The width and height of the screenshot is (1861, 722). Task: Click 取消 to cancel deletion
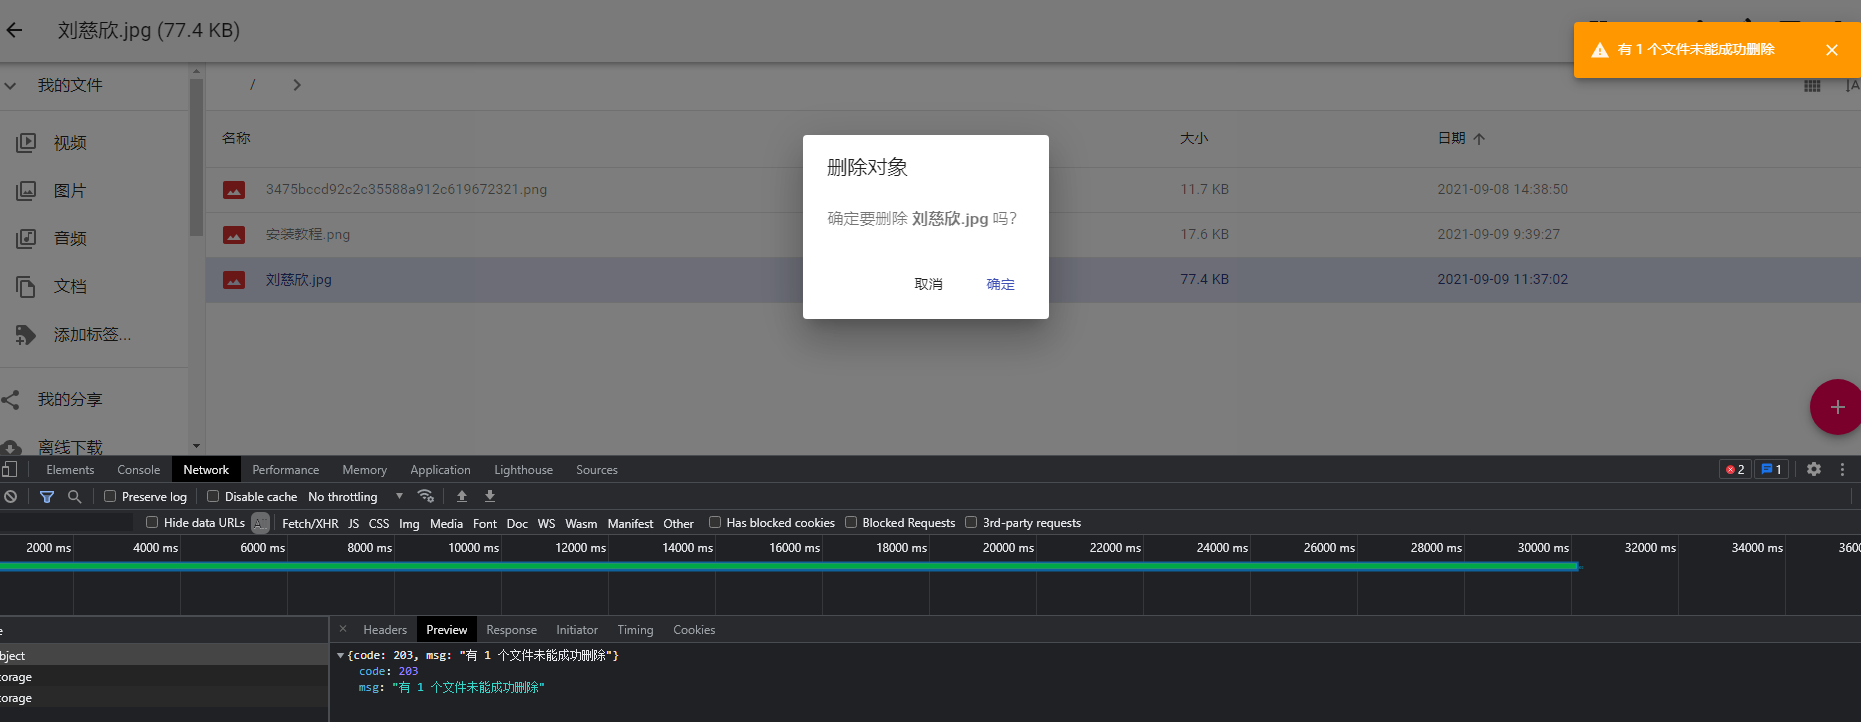point(928,284)
